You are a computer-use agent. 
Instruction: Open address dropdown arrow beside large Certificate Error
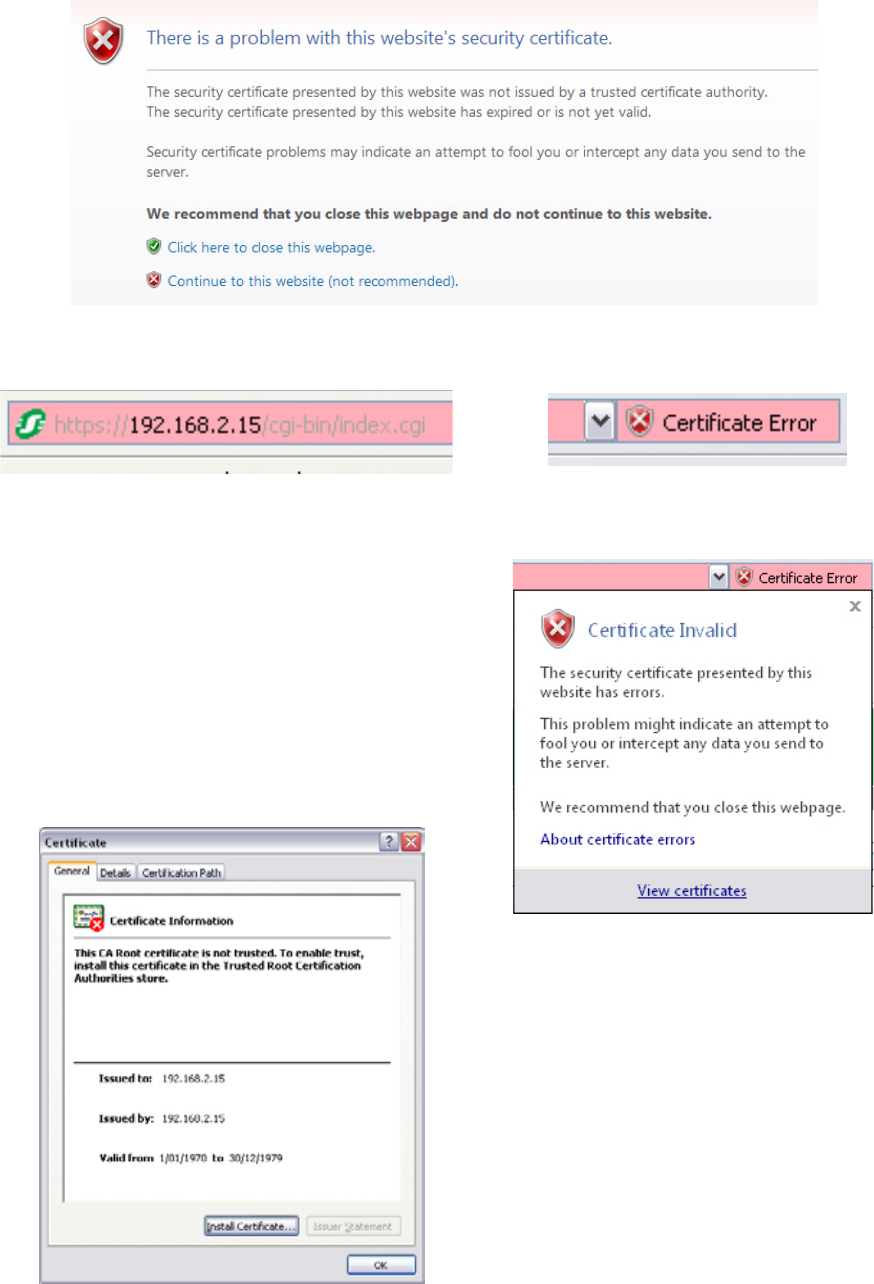pyautogui.click(x=598, y=423)
